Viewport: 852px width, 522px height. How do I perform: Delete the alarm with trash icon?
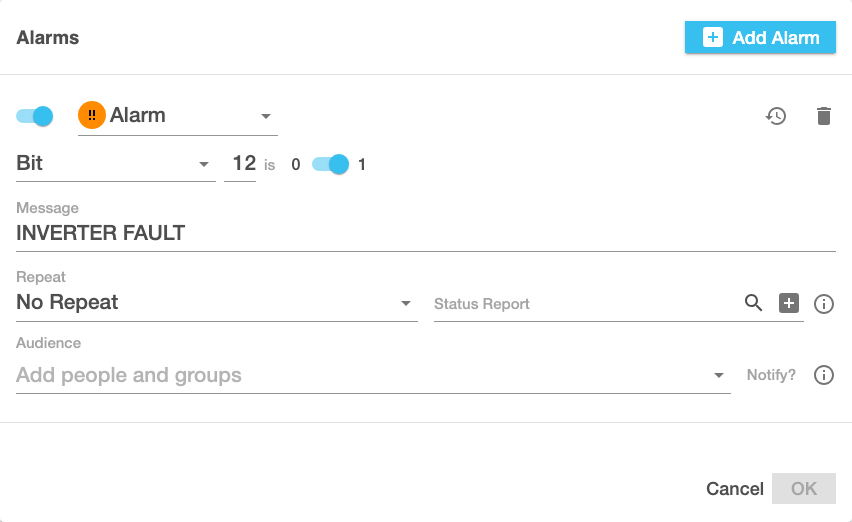tap(824, 116)
